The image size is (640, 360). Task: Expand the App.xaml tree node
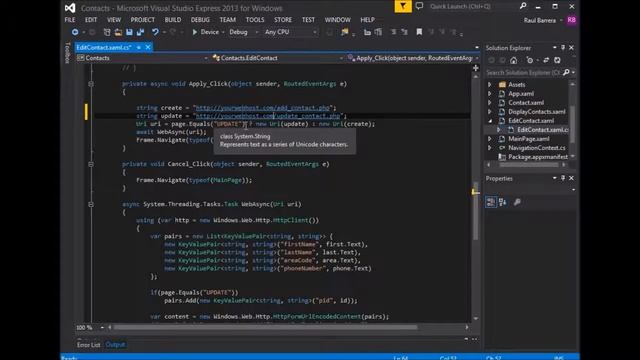coord(490,93)
